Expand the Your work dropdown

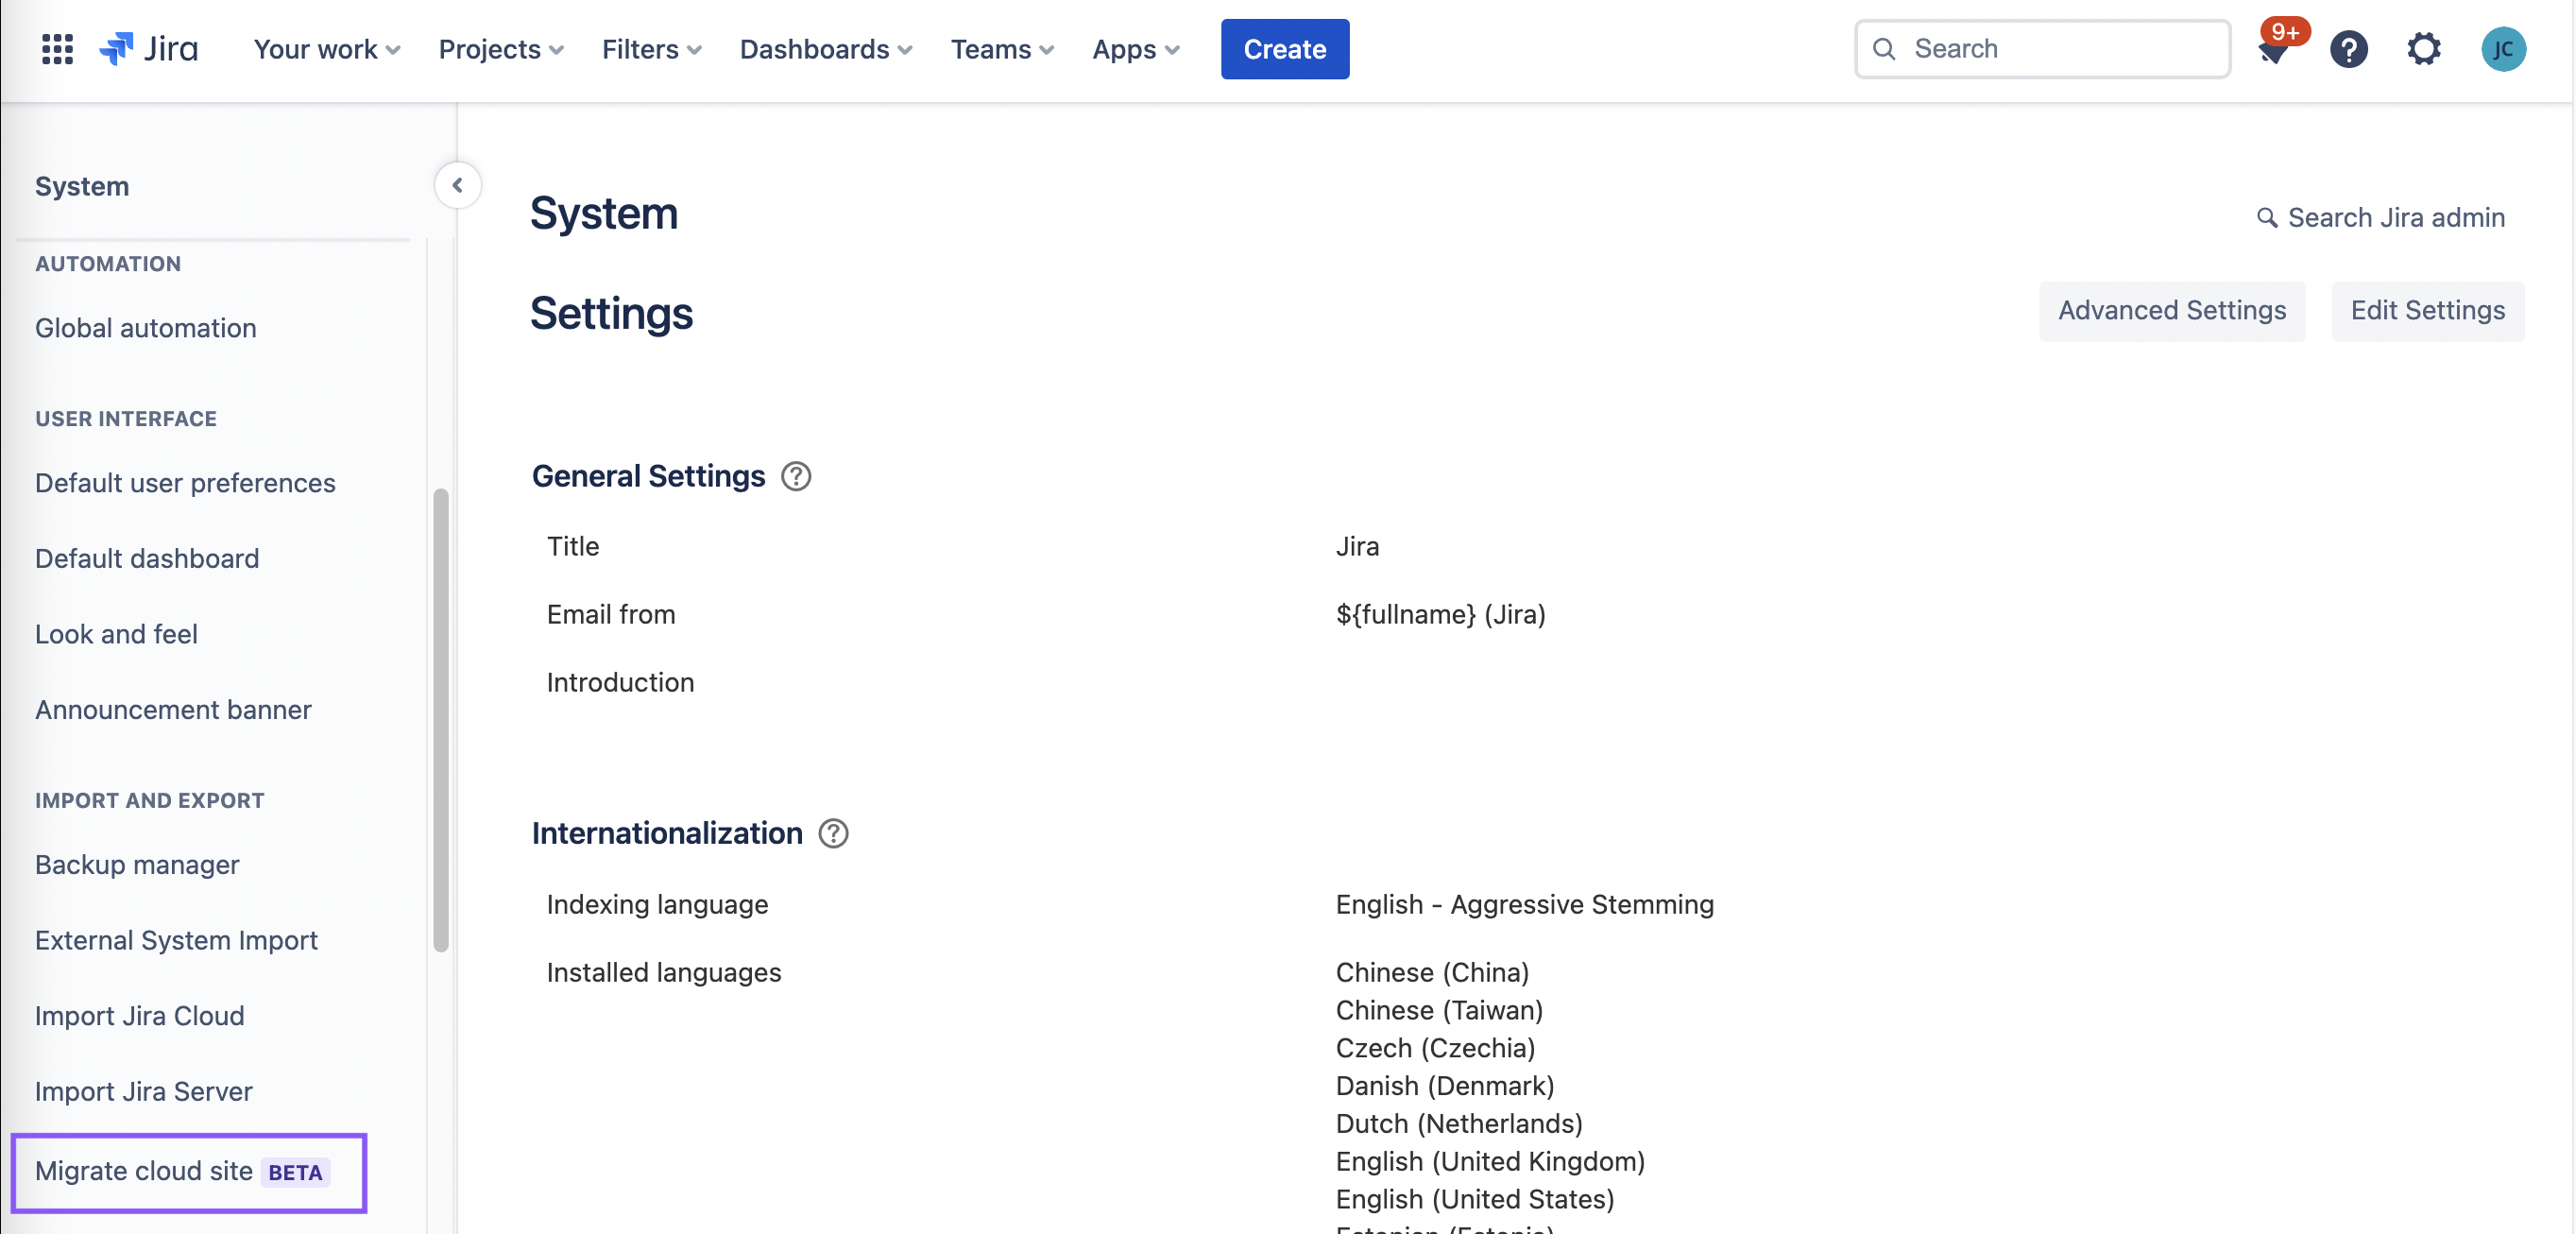coord(326,49)
